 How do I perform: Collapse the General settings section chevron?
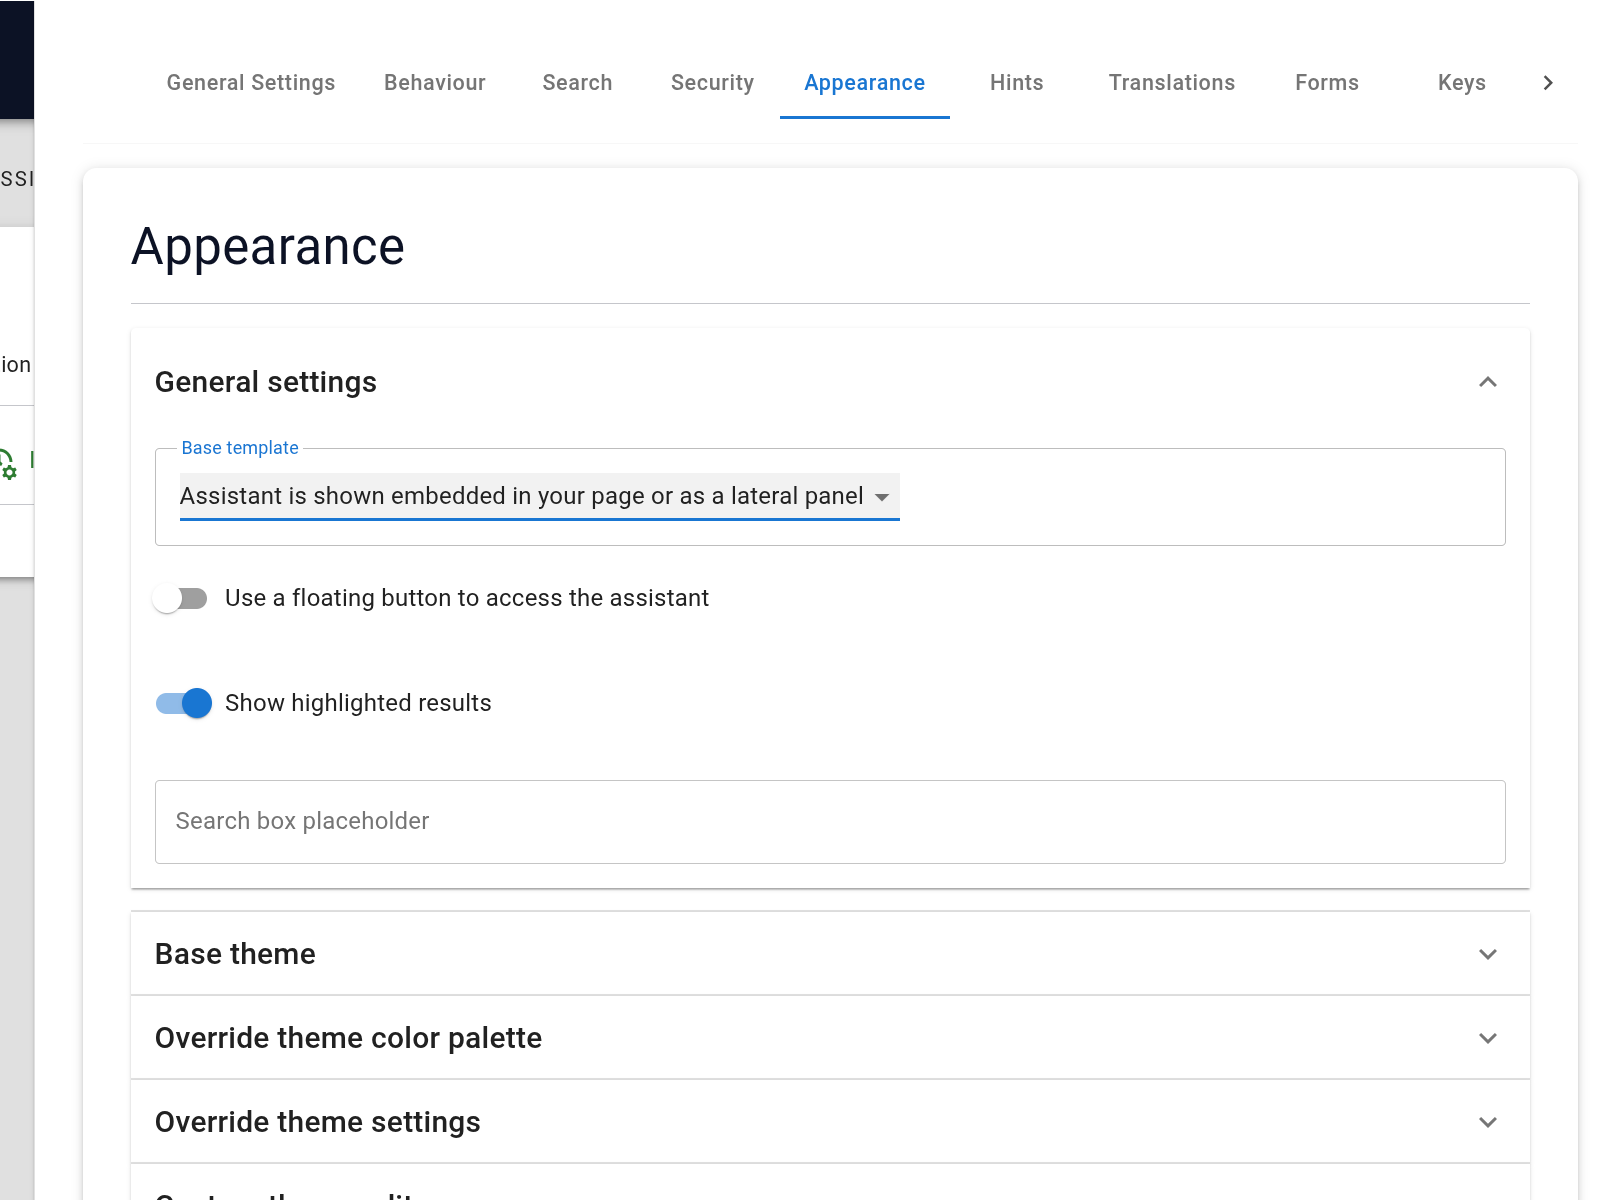coord(1488,382)
